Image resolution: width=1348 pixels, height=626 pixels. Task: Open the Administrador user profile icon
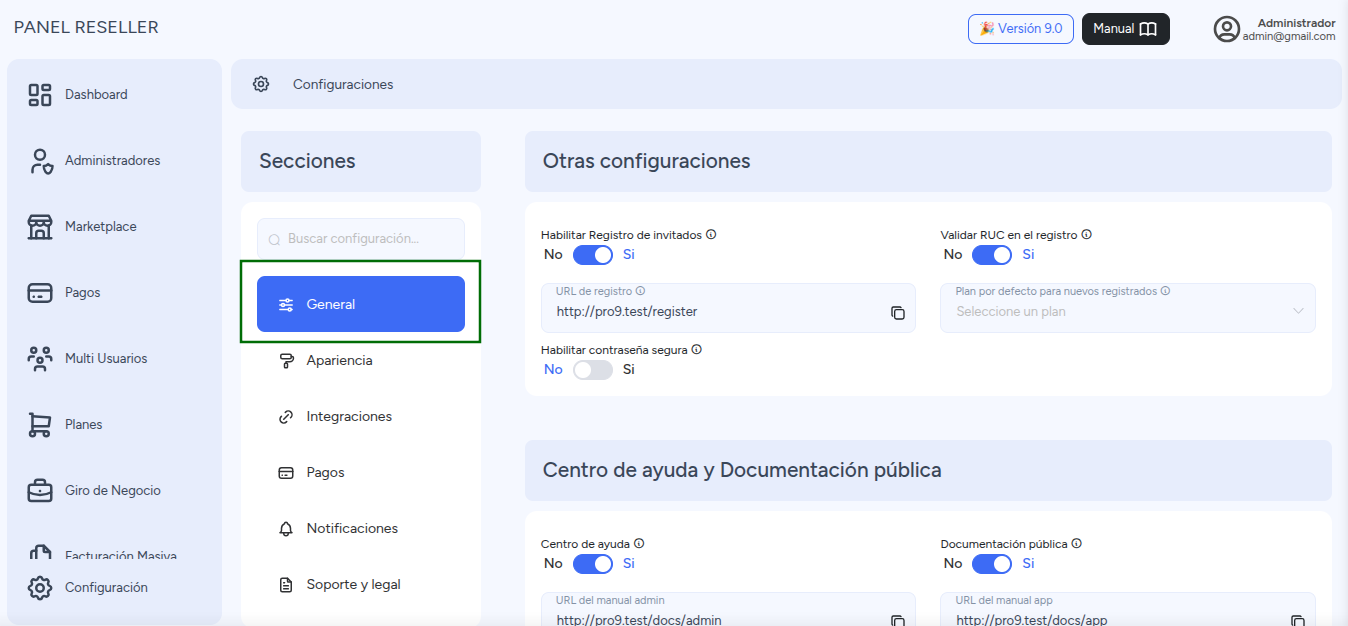pyautogui.click(x=1227, y=29)
